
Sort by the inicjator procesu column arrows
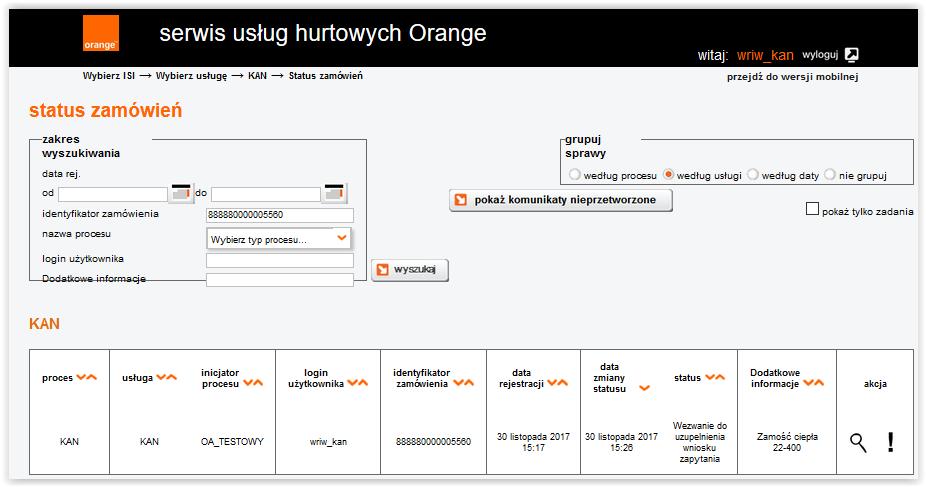tap(253, 383)
